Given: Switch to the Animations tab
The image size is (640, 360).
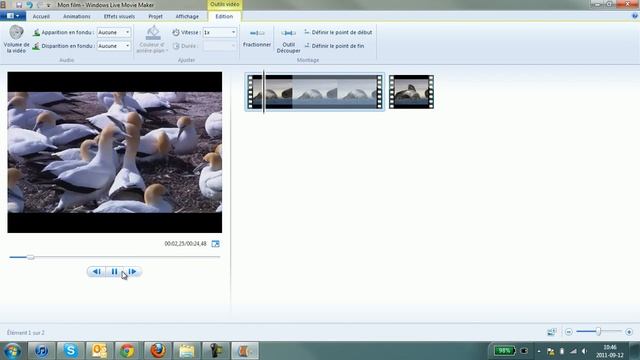Looking at the screenshot, I should (x=77, y=16).
